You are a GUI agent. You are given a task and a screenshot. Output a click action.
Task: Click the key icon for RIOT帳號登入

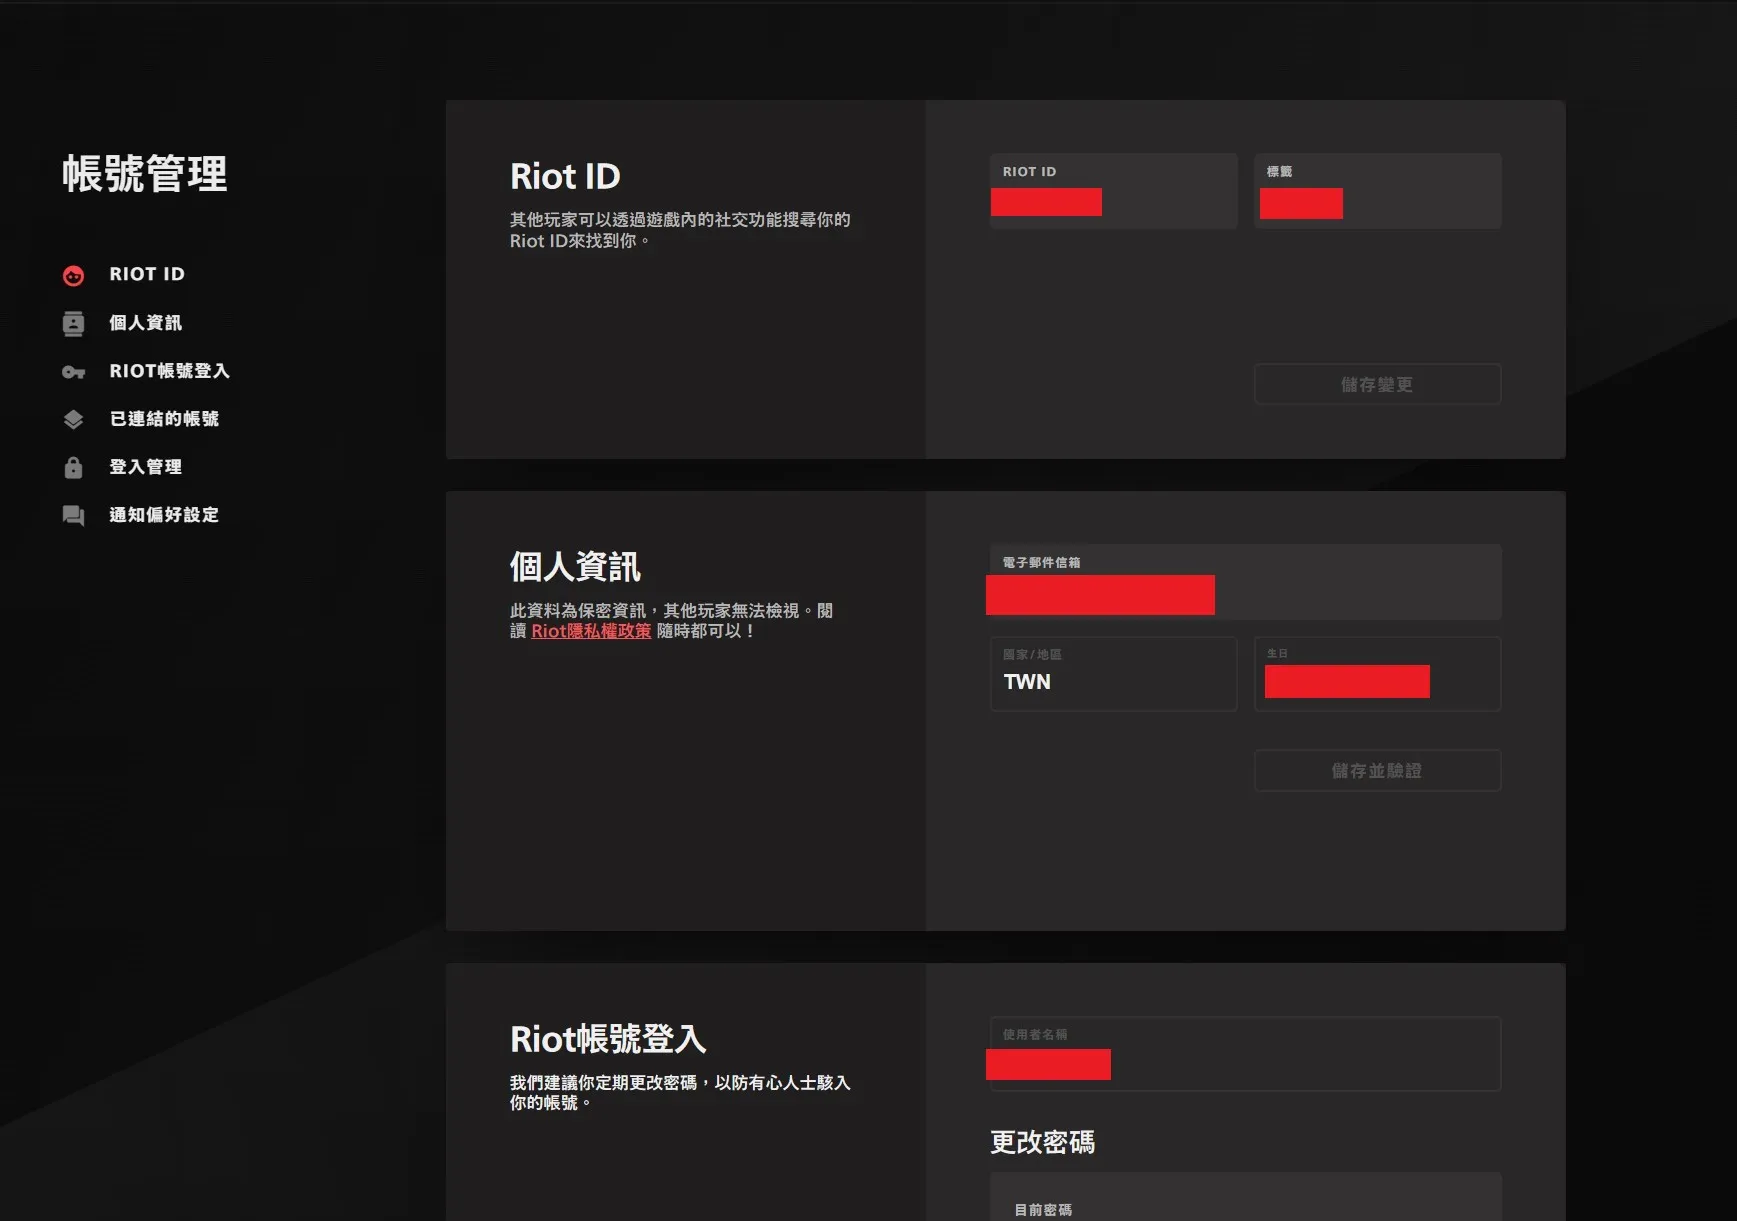[73, 372]
